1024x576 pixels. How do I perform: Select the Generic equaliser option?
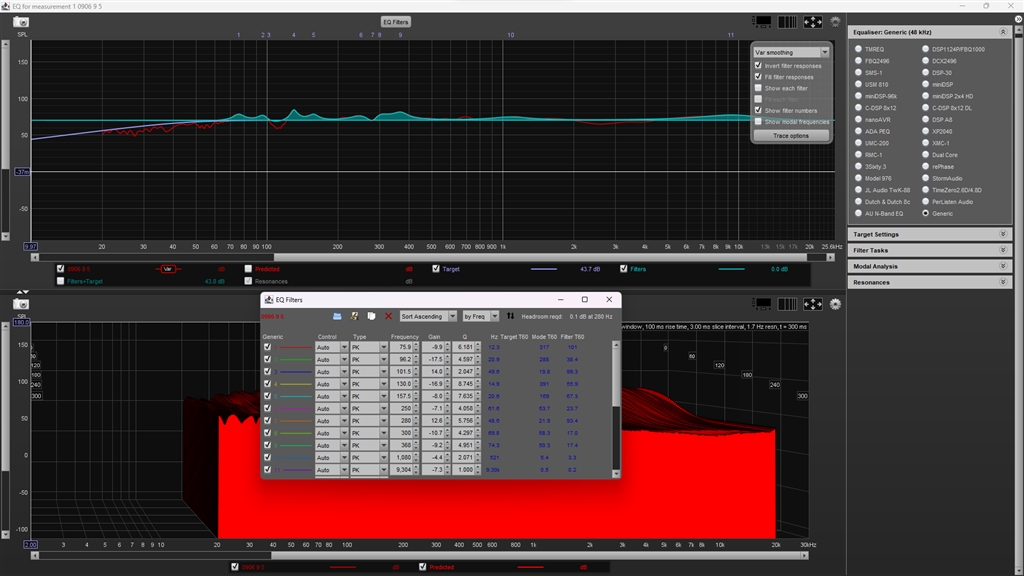pos(925,214)
